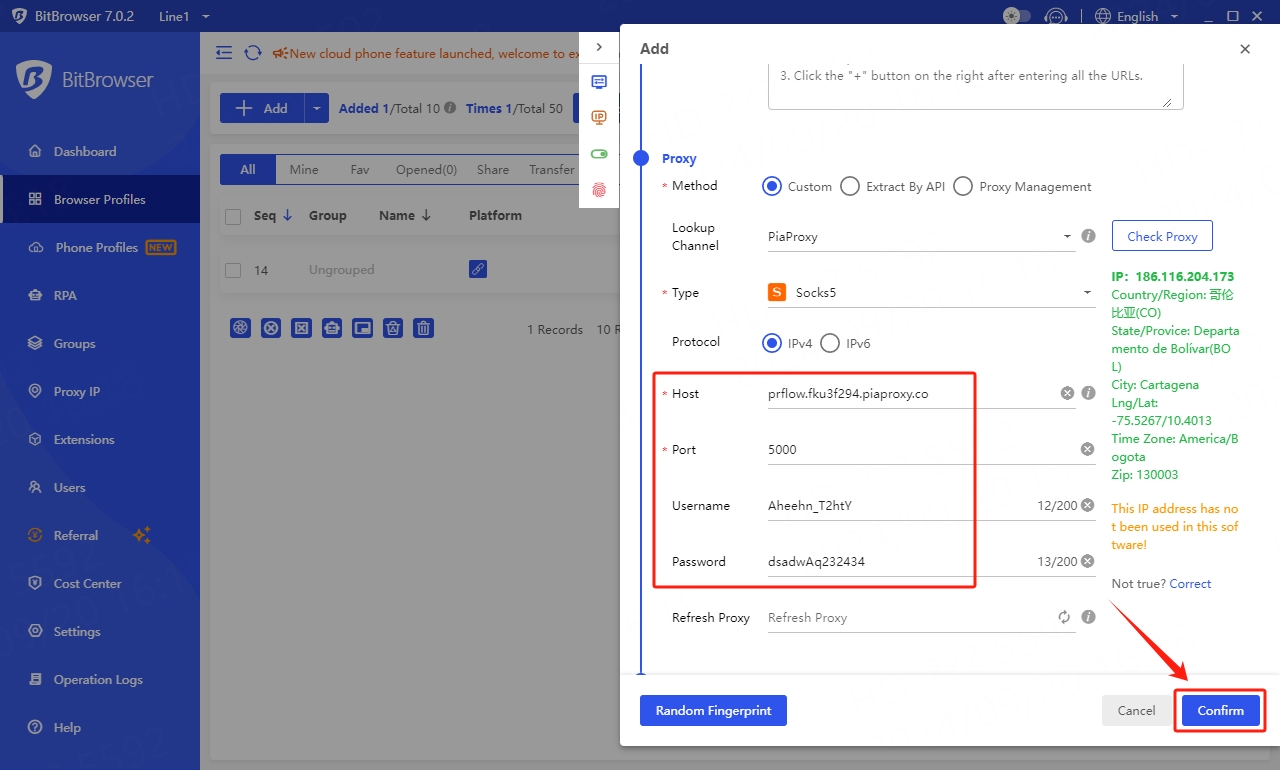Select the Extract By API method
The height and width of the screenshot is (770, 1280).
click(x=850, y=186)
